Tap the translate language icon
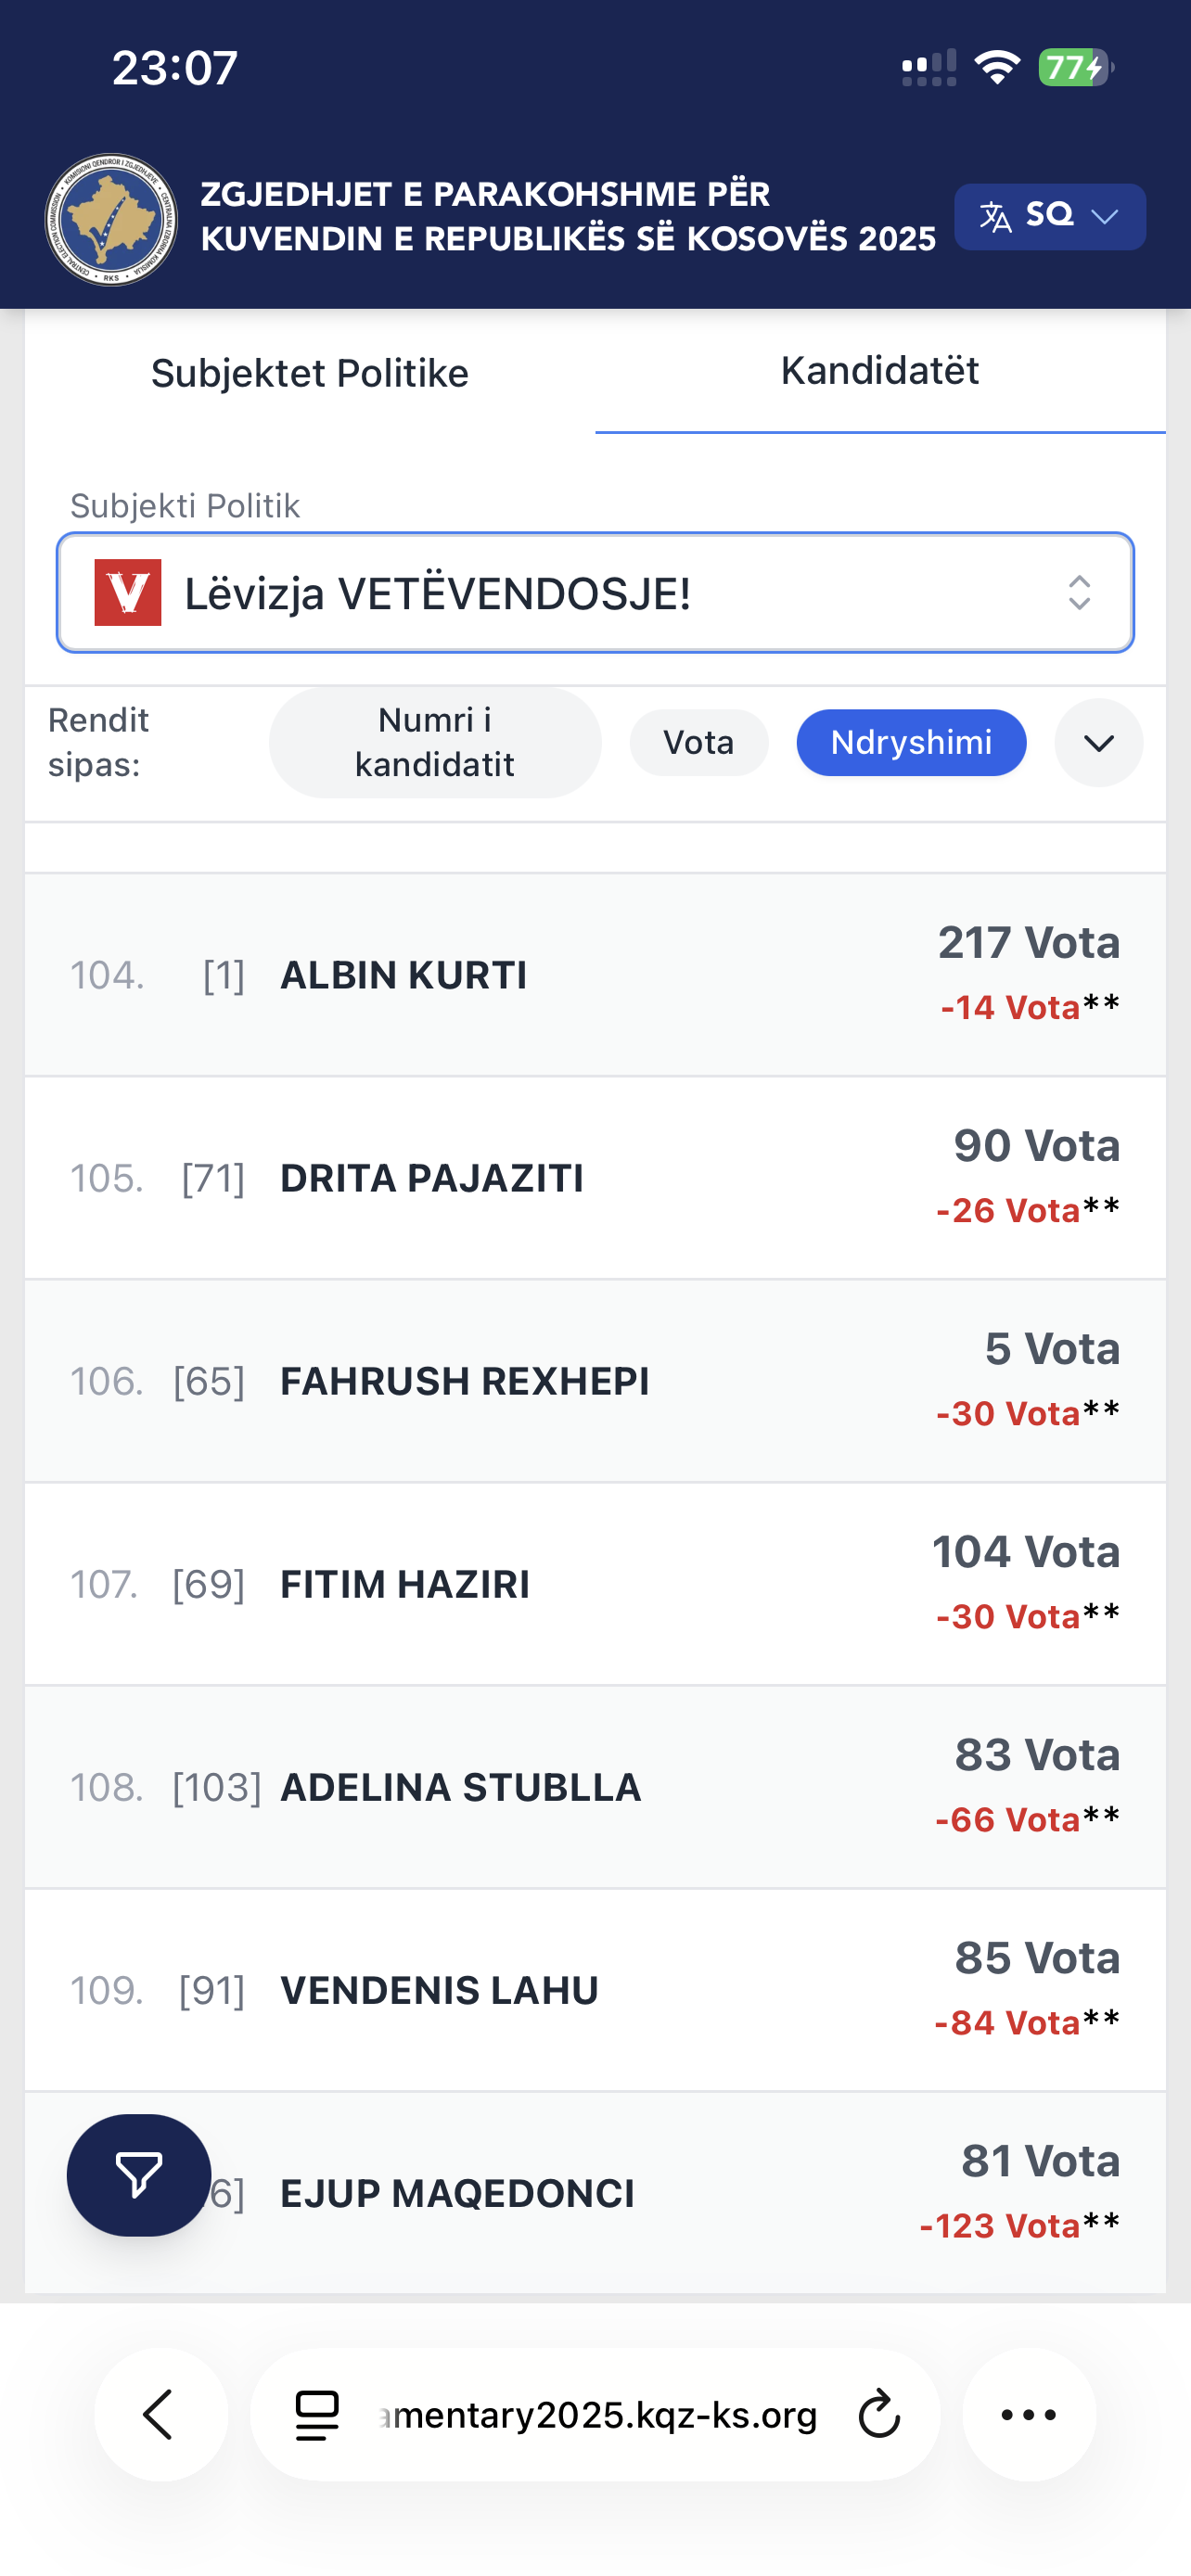Screen dimensions: 1191x2576 [x=995, y=217]
